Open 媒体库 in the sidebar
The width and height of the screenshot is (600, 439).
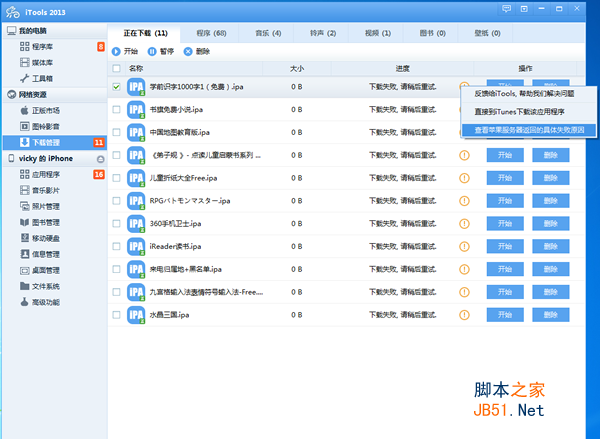[55, 62]
